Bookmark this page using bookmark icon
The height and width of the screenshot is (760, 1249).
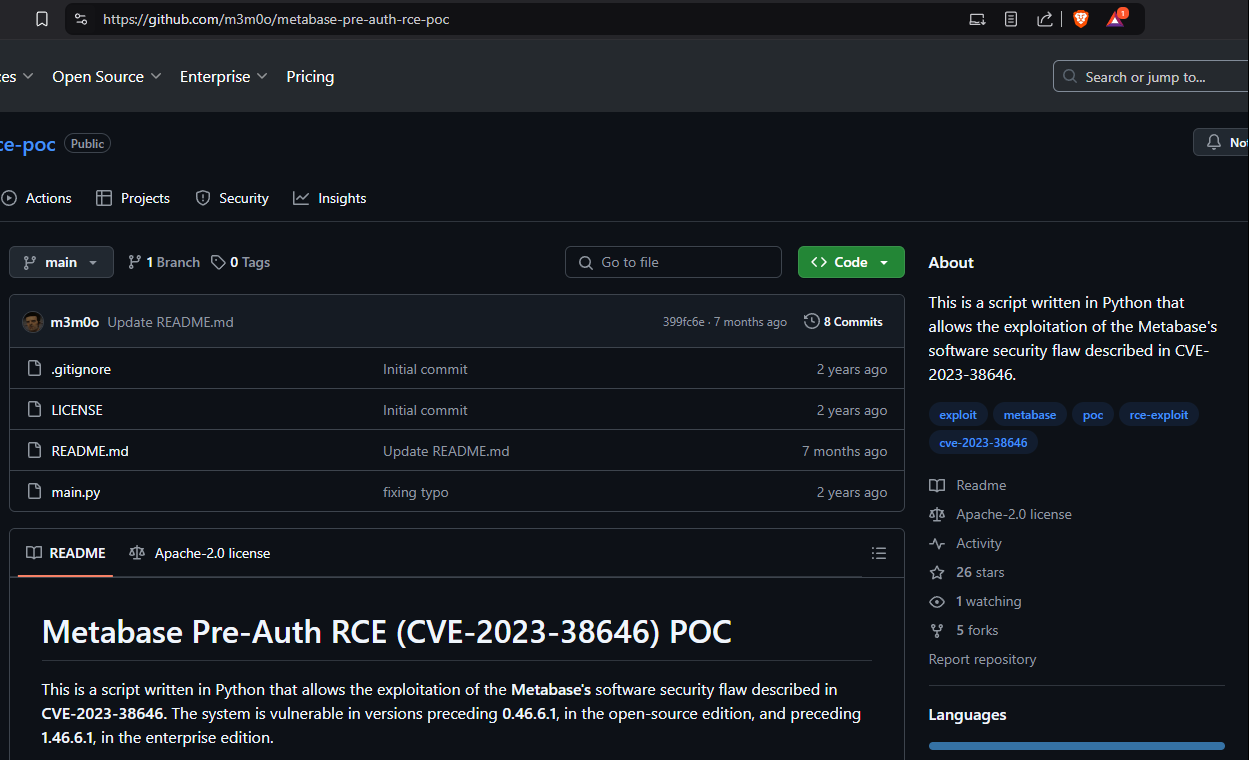[x=42, y=19]
